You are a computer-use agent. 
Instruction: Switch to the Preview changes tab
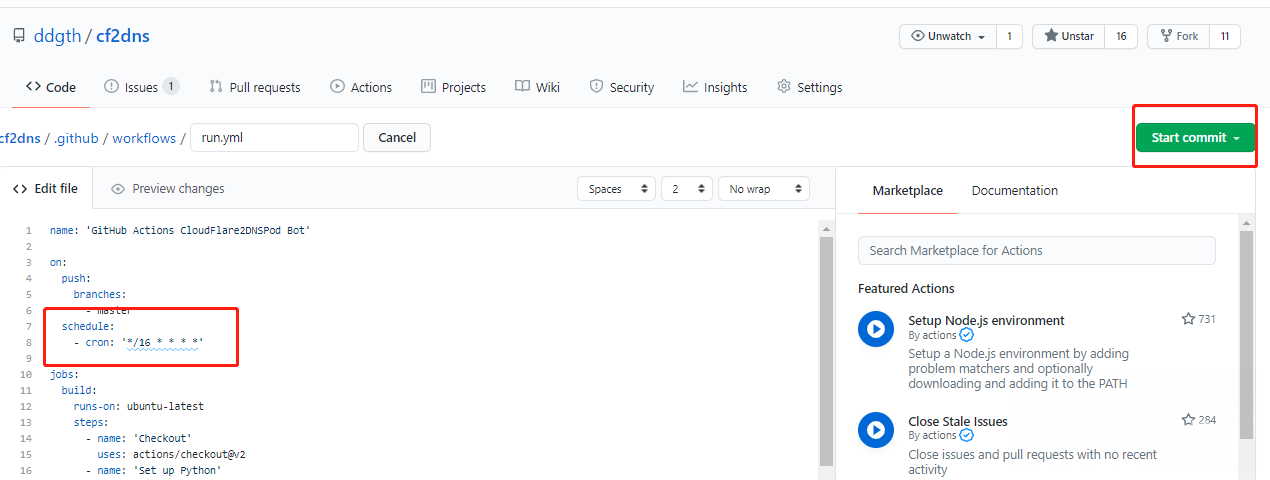(168, 189)
